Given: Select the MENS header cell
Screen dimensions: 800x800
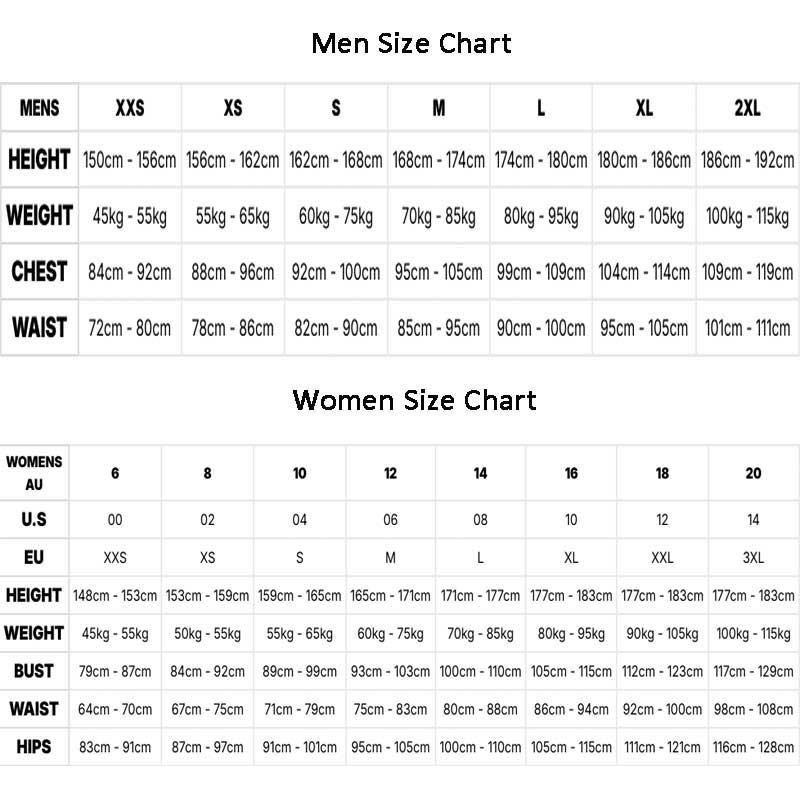Looking at the screenshot, I should [x=40, y=108].
